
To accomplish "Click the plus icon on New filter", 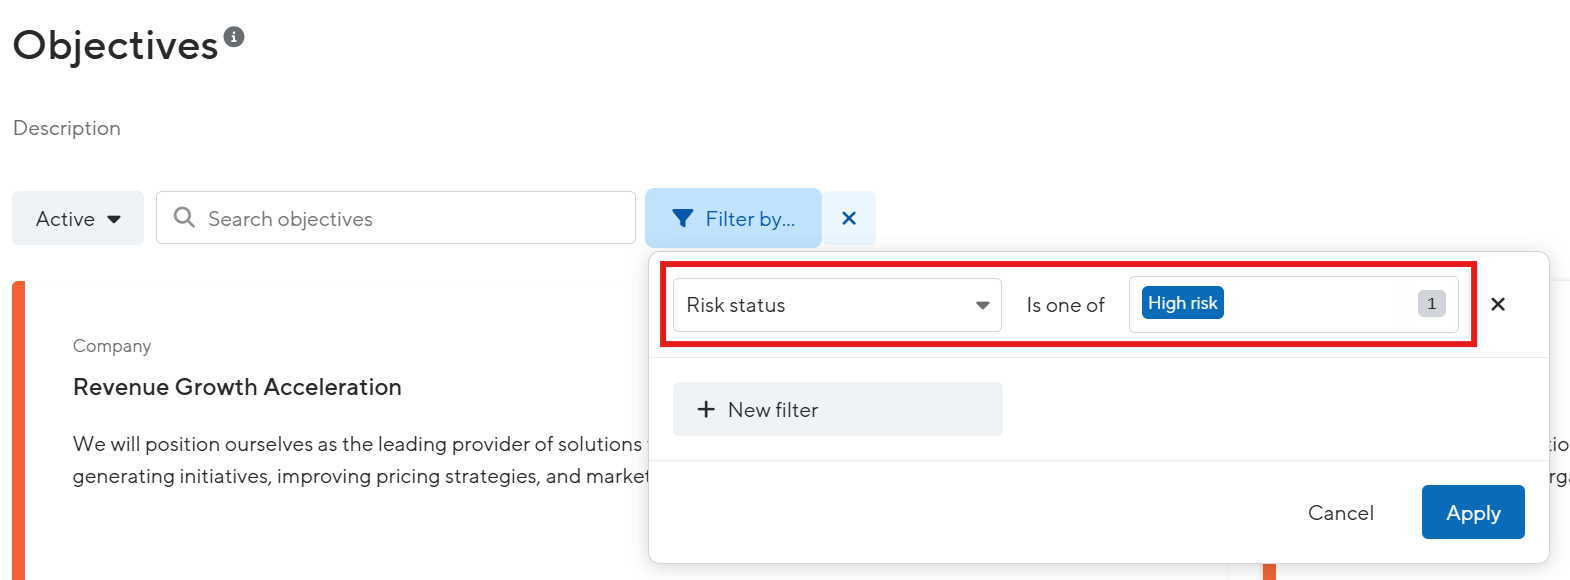I will (x=706, y=409).
